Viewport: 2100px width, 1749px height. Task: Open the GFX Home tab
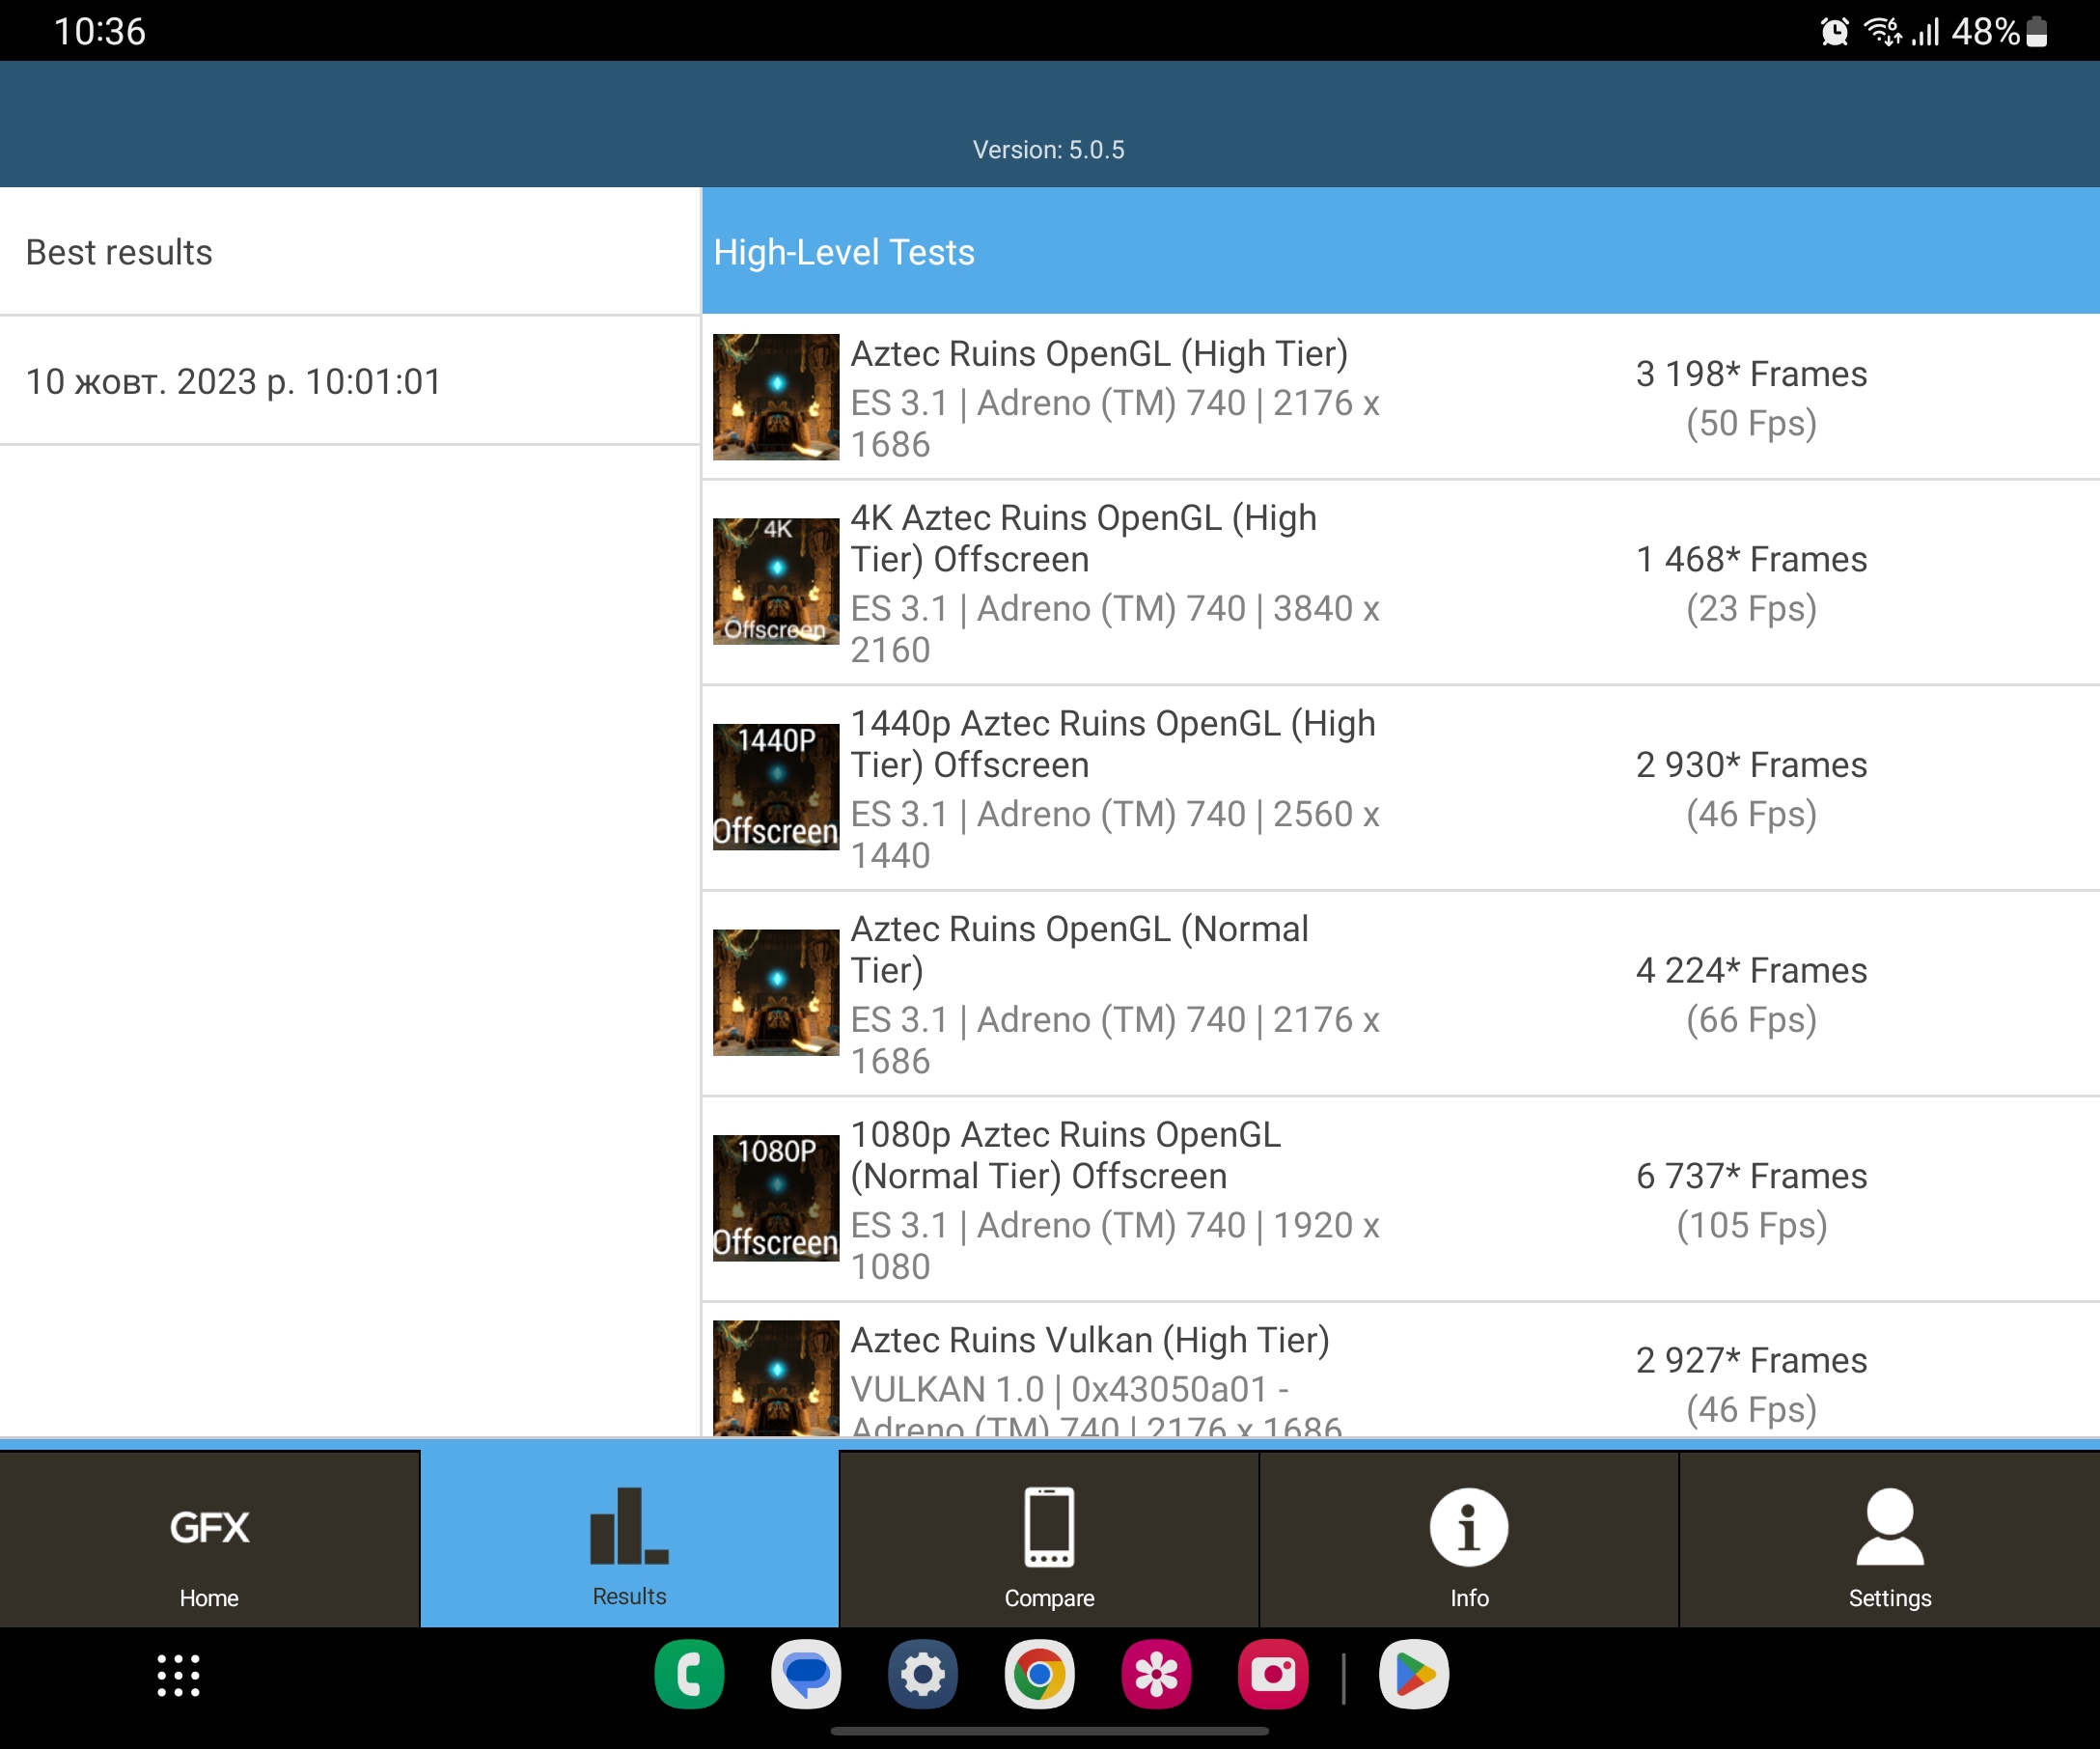click(x=209, y=1540)
